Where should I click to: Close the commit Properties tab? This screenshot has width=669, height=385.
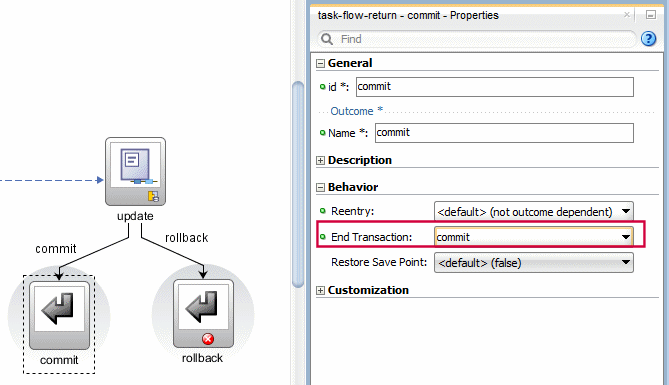point(627,15)
